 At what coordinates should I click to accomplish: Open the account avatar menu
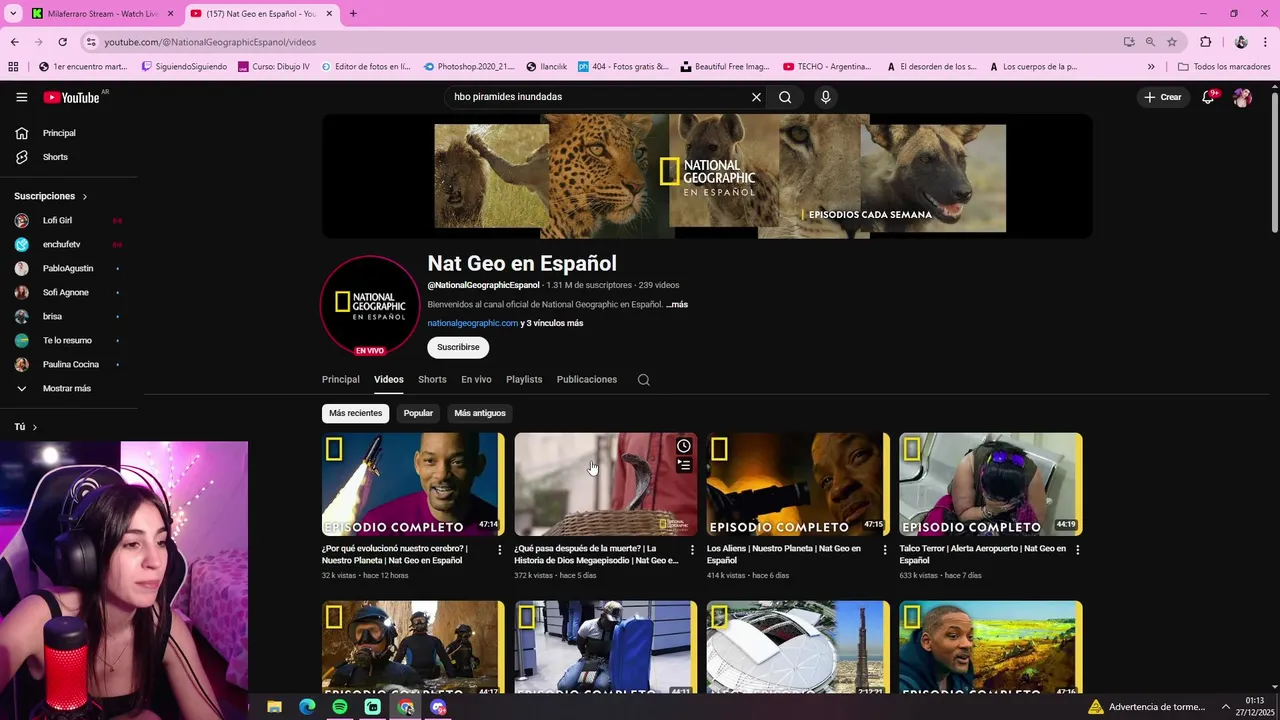click(x=1242, y=97)
